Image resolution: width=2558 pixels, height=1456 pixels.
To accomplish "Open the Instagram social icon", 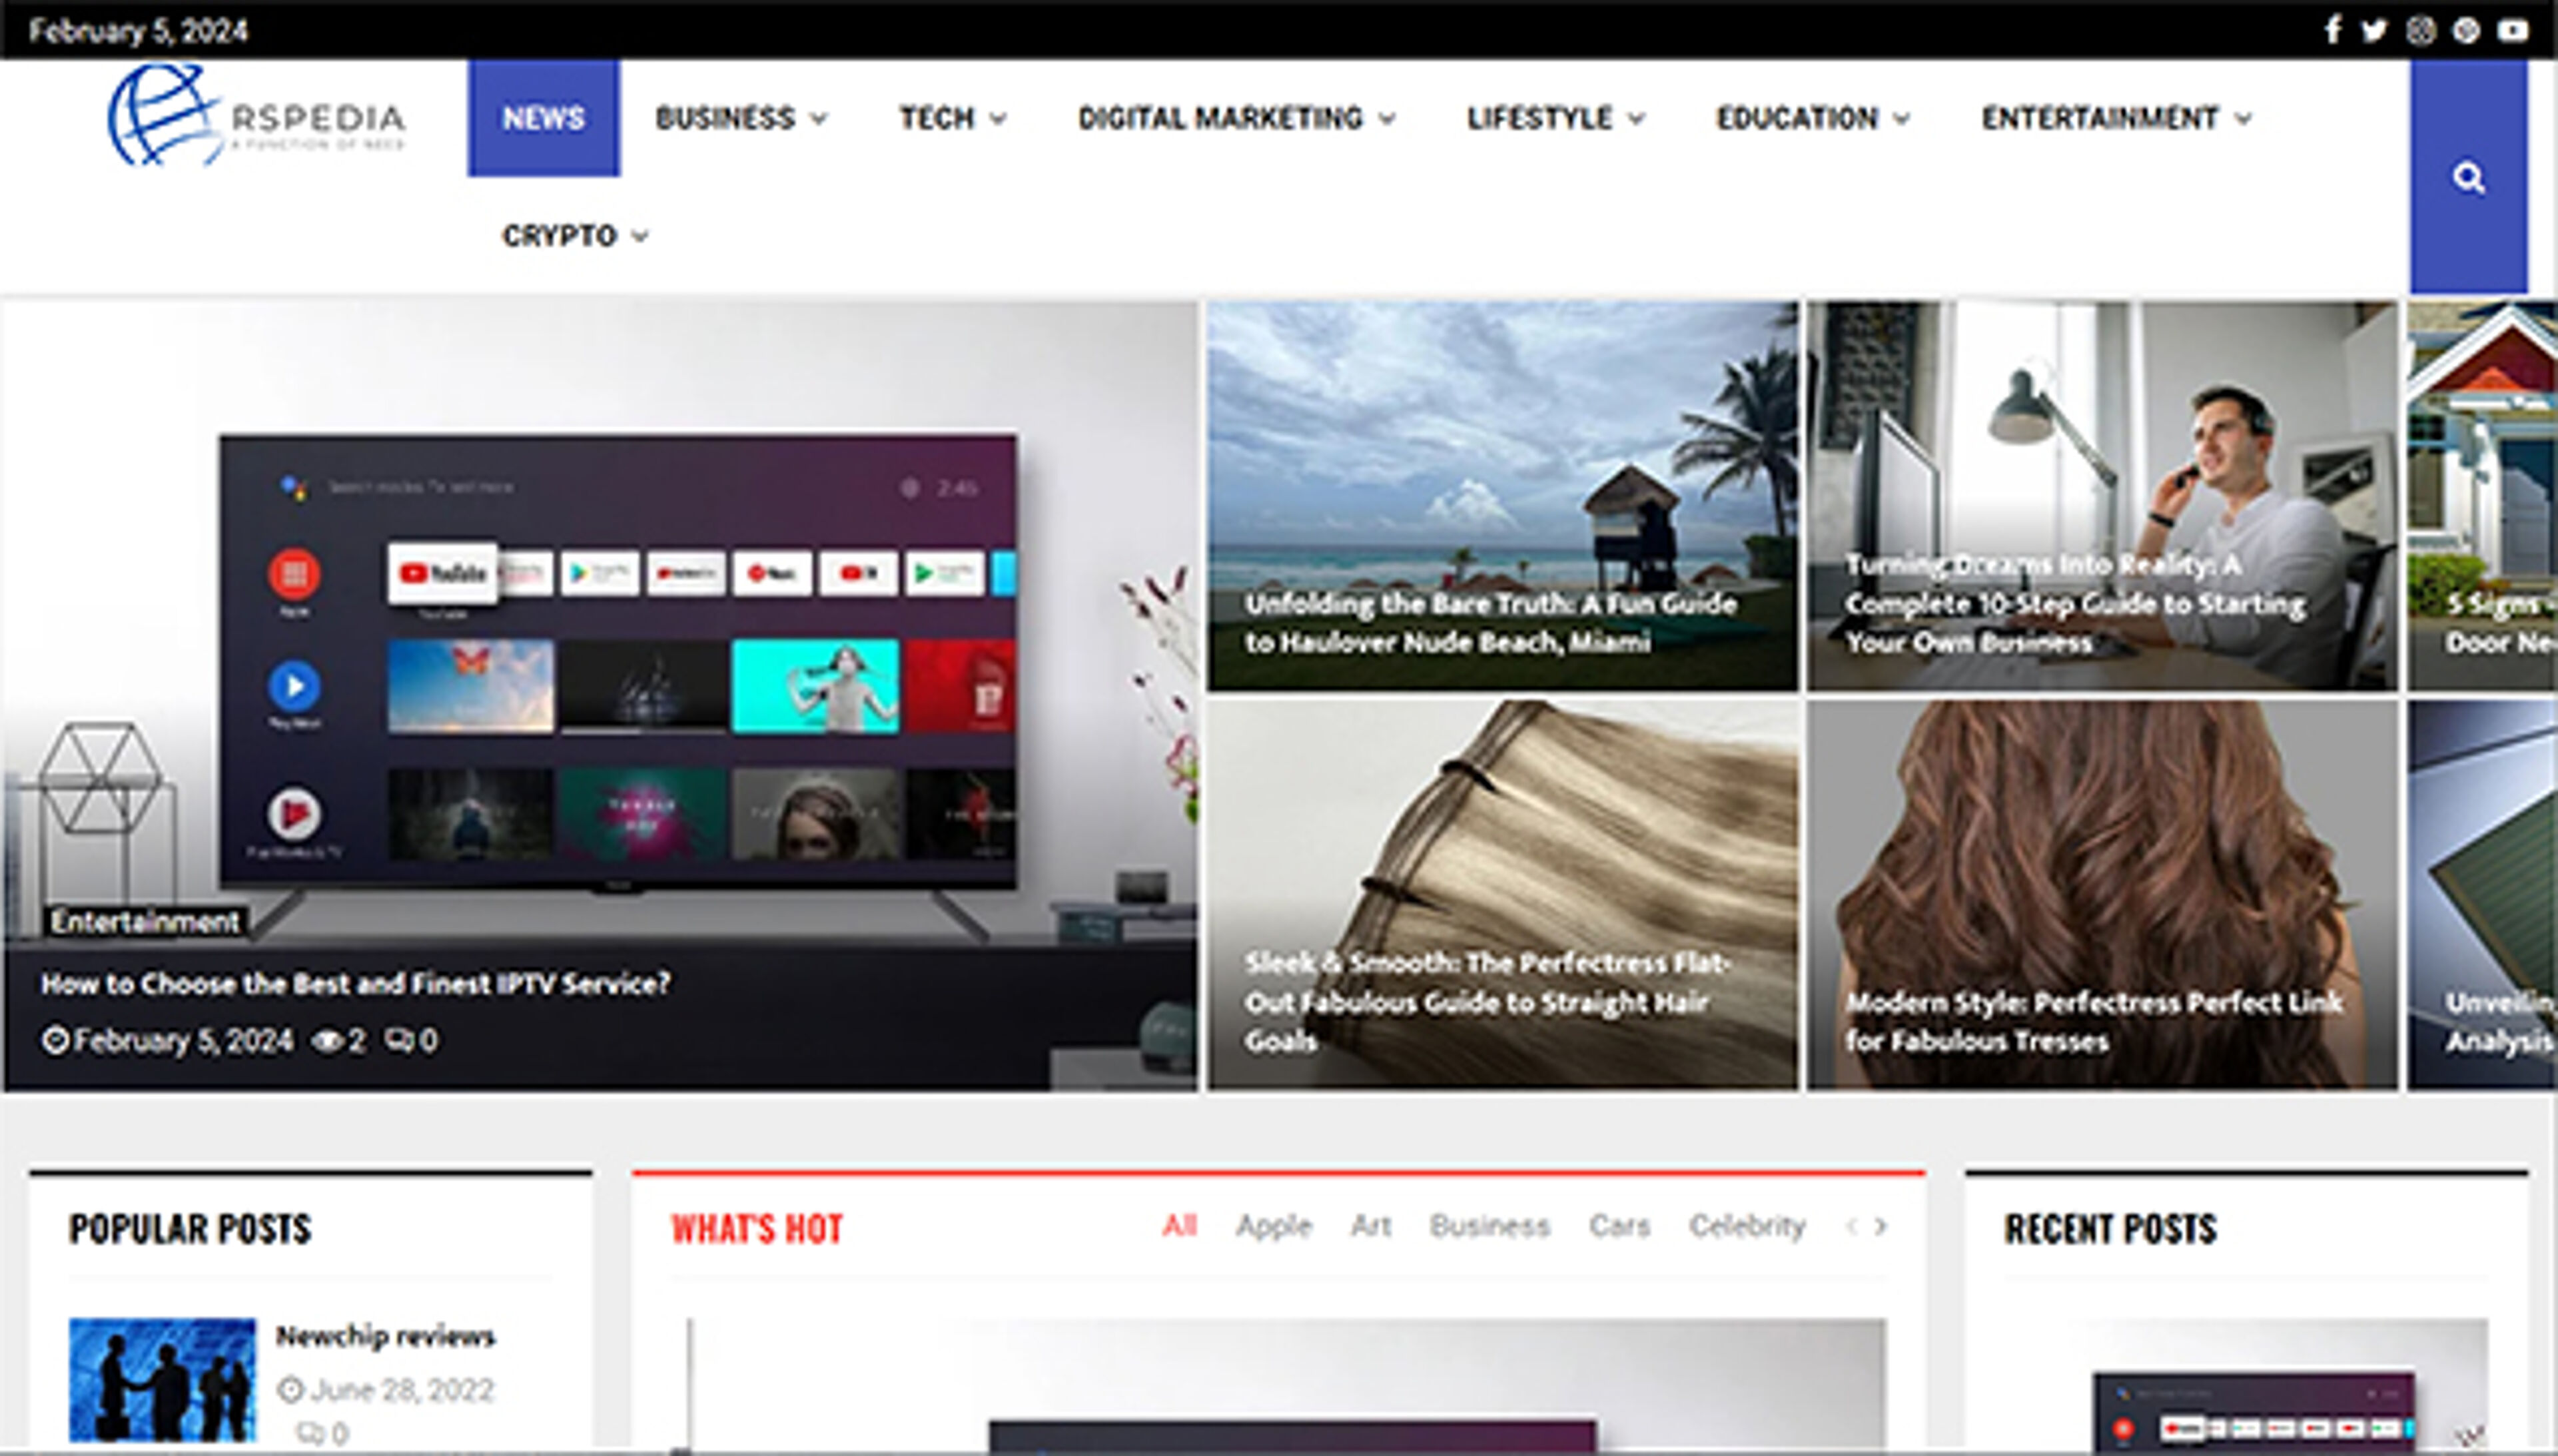I will pyautogui.click(x=2420, y=30).
